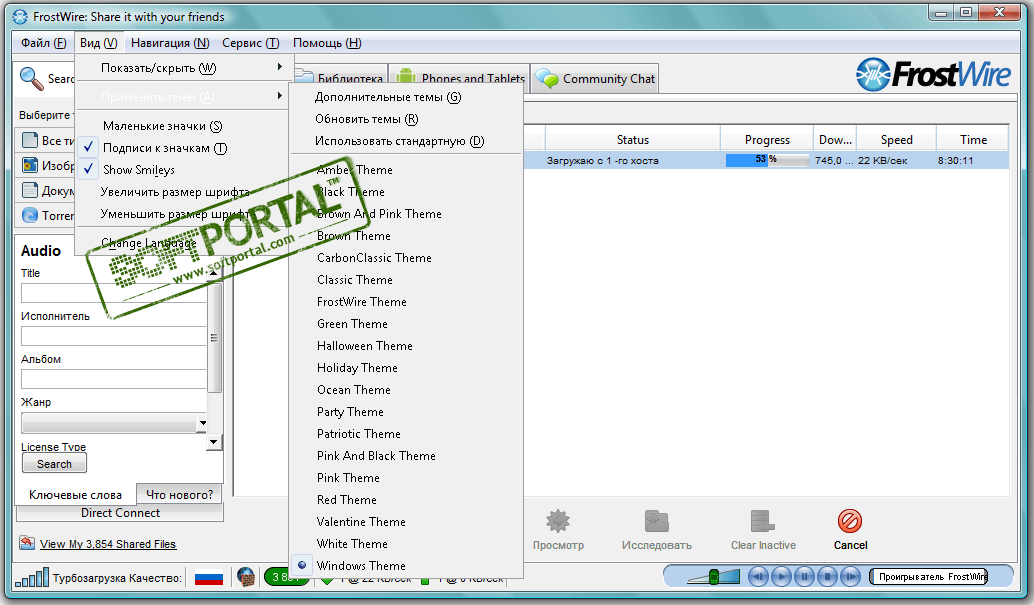Click previous track player button
Viewport: 1034px width, 605px height.
(758, 577)
